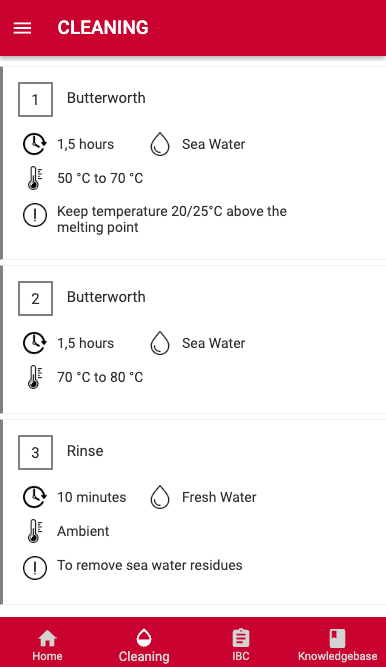386x667 pixels.
Task: Click the thermometer icon by 50 °C to 70 °C
Action: pos(35,178)
